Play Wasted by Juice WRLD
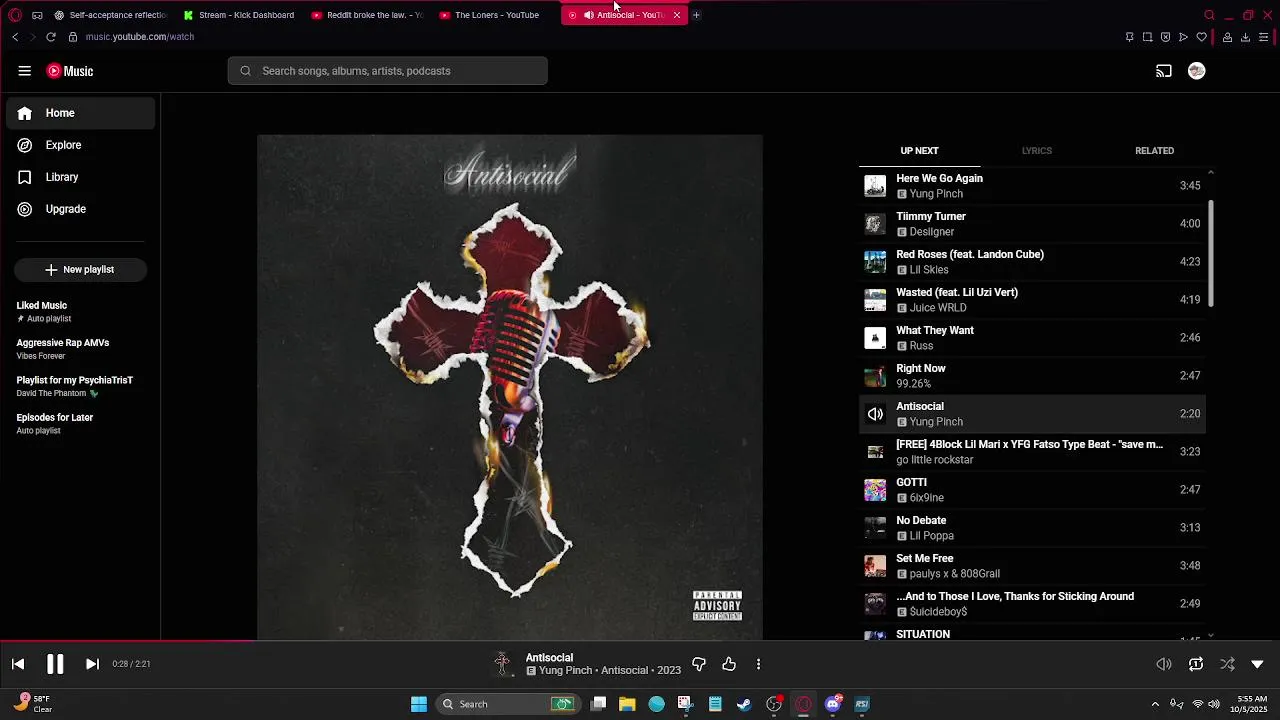 tap(1032, 300)
